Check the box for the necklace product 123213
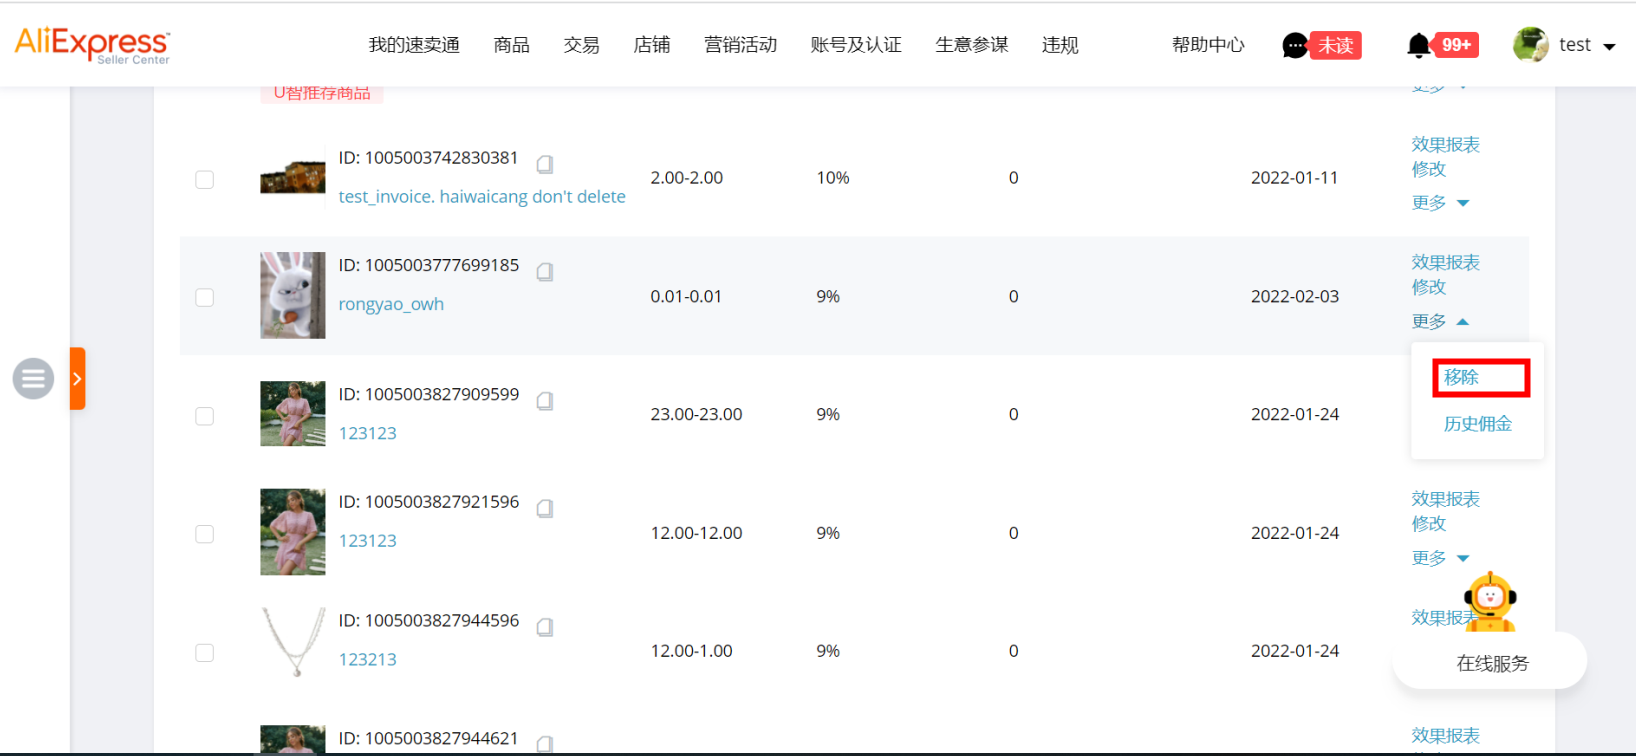 click(x=205, y=653)
